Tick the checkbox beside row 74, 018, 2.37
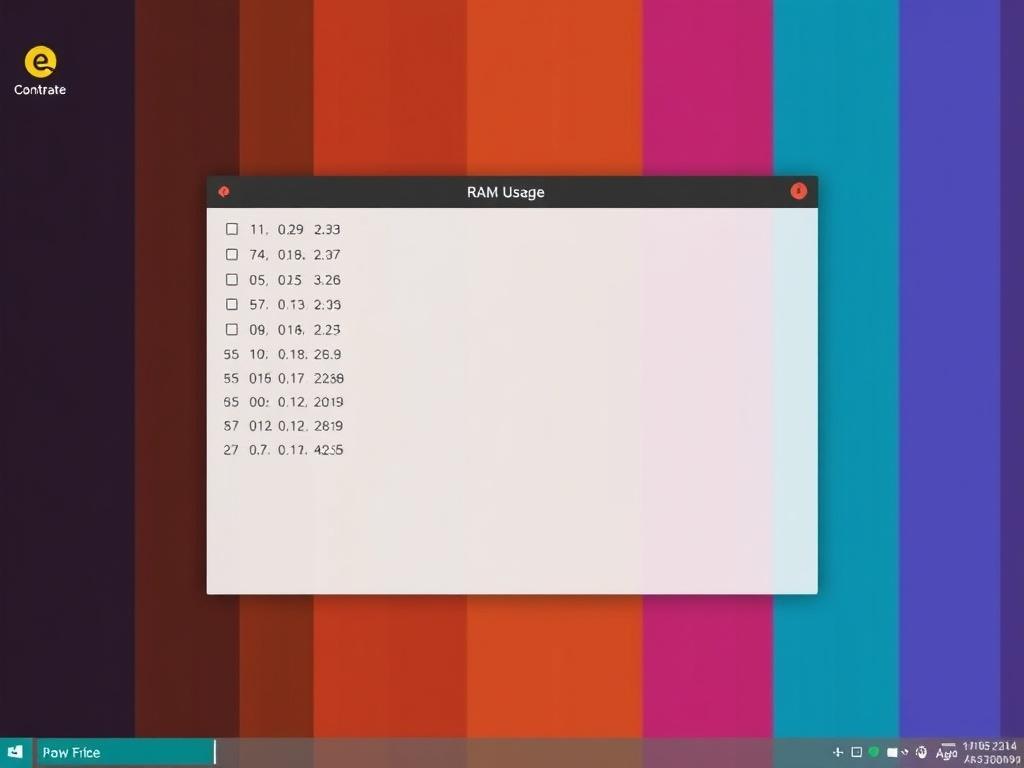This screenshot has height=768, width=1024. tap(232, 255)
